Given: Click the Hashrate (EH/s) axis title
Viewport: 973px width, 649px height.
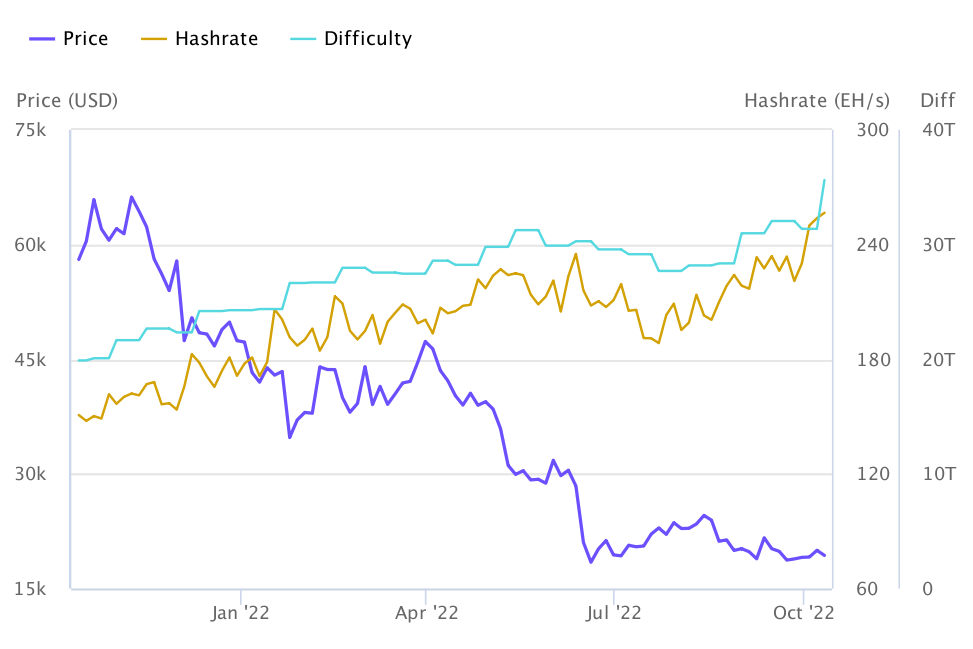Looking at the screenshot, I should [817, 101].
